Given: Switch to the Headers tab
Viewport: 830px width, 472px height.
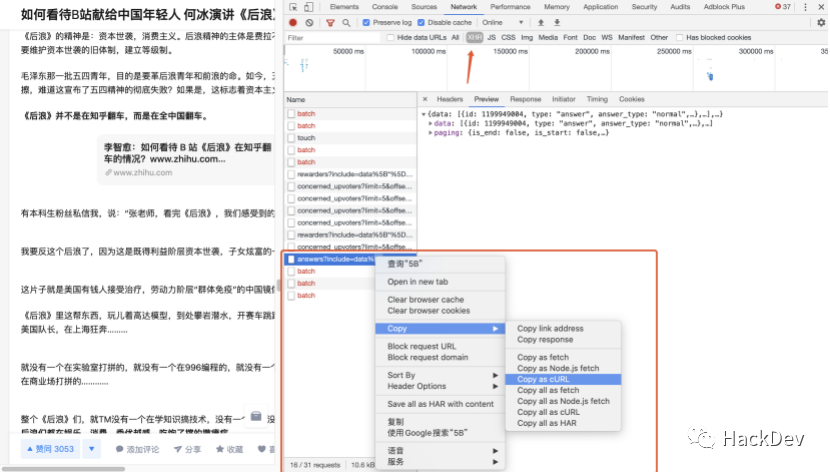Looking at the screenshot, I should [x=449, y=99].
